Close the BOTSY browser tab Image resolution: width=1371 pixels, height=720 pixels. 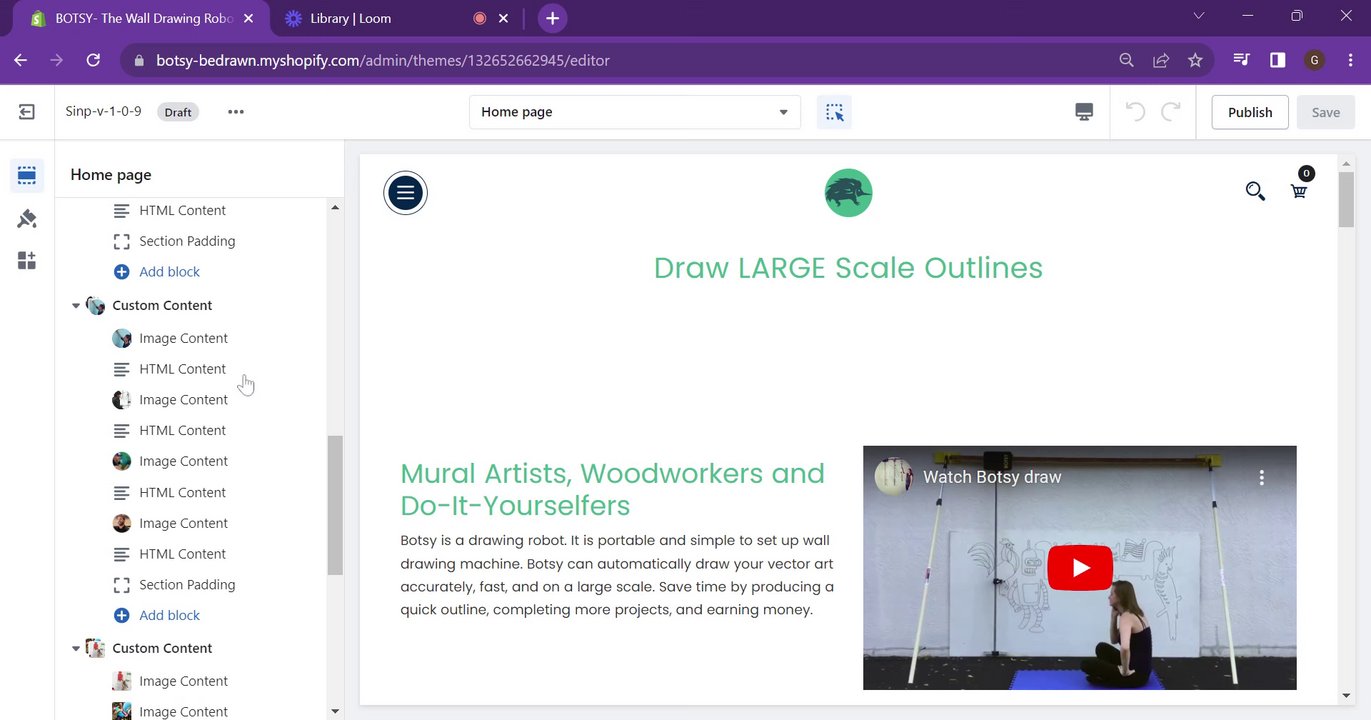coord(249,18)
